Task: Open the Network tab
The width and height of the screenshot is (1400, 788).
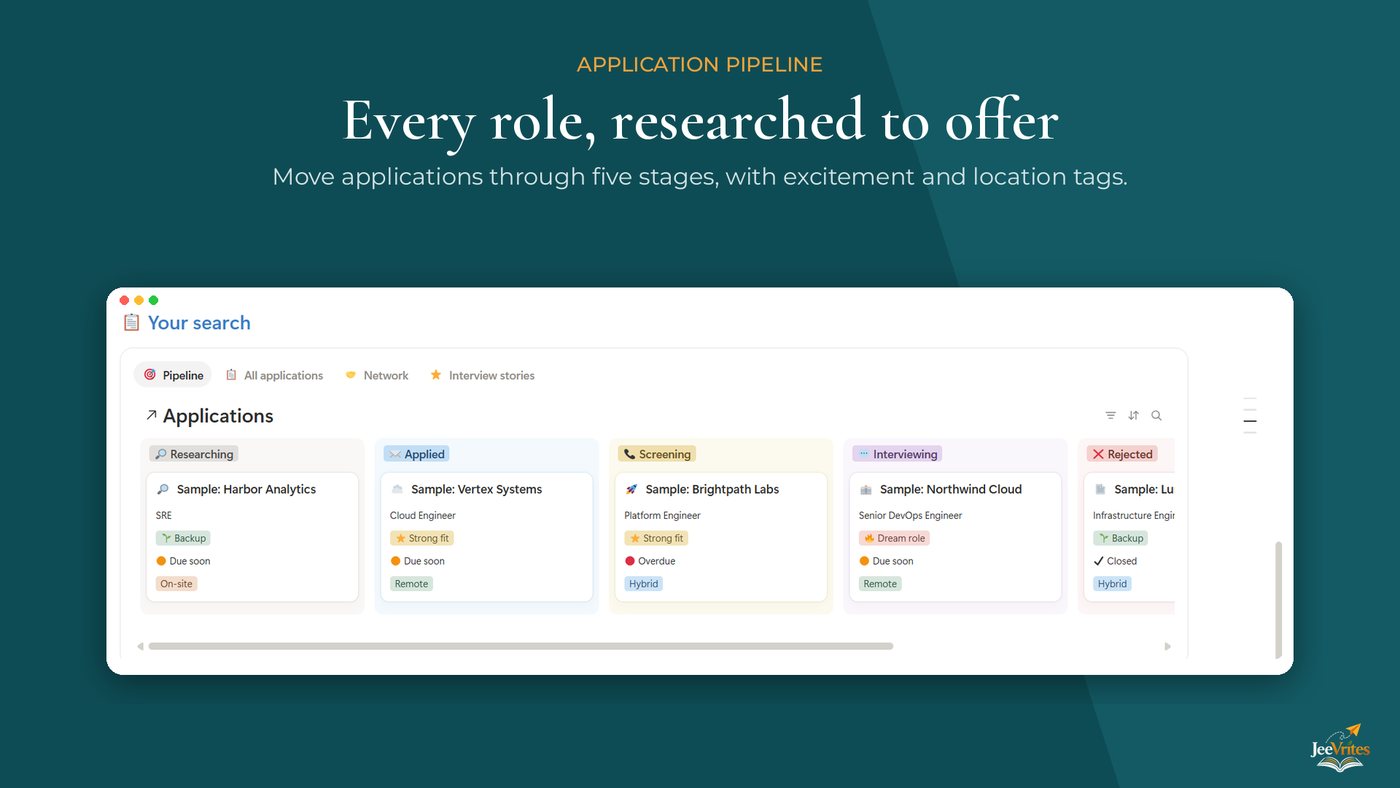Action: point(376,375)
